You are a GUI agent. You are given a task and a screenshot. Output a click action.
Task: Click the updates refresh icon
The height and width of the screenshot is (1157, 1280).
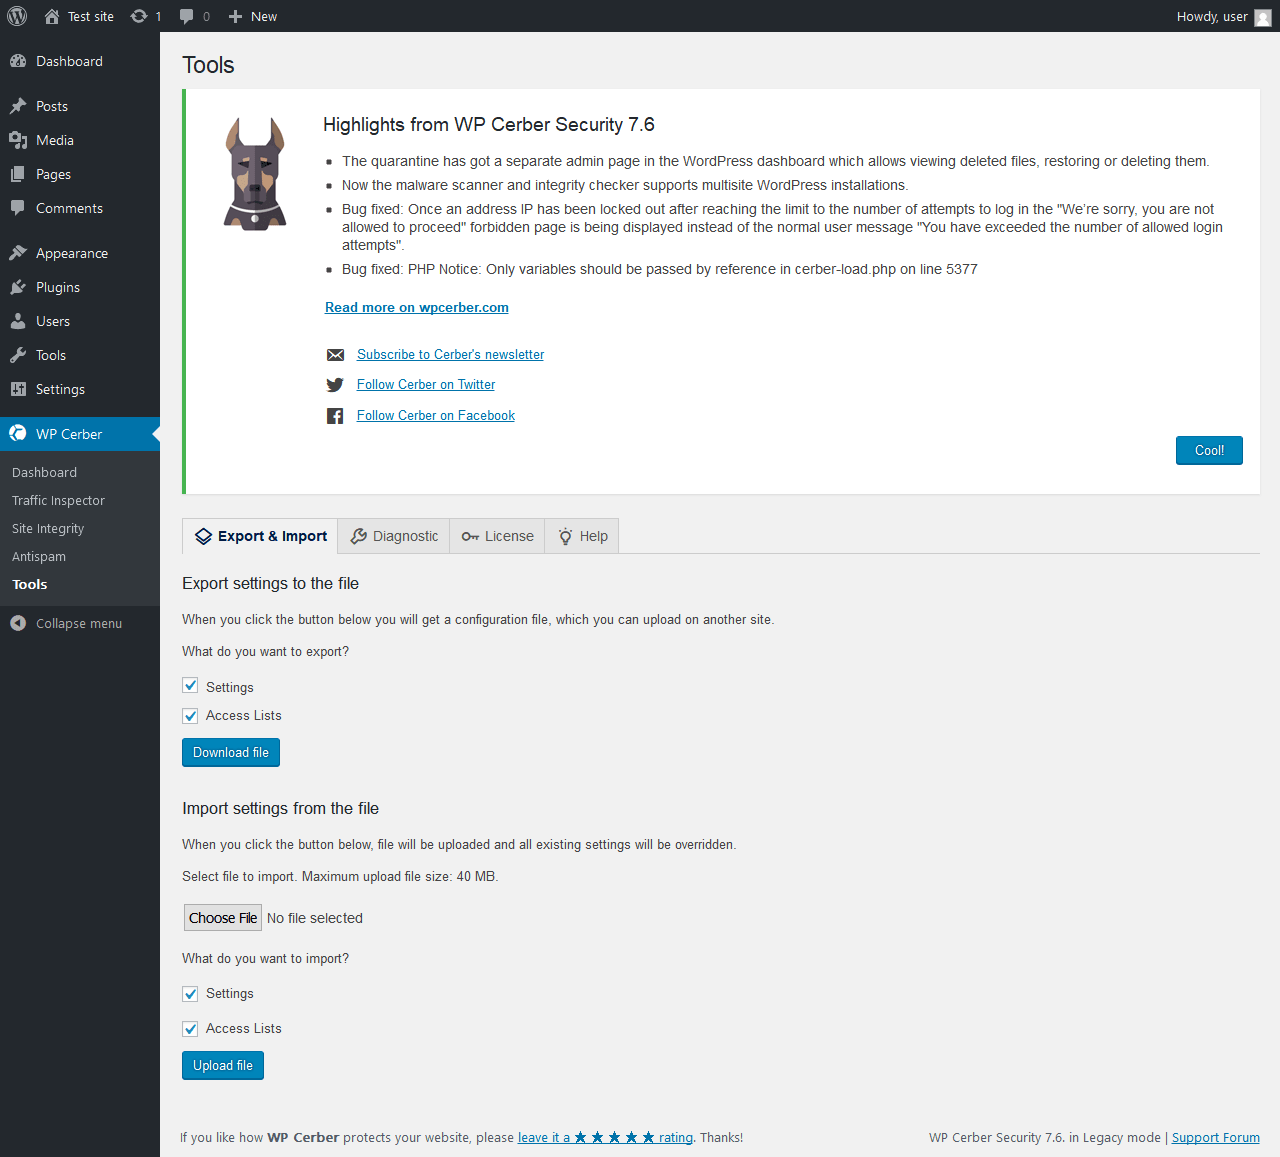(x=139, y=16)
